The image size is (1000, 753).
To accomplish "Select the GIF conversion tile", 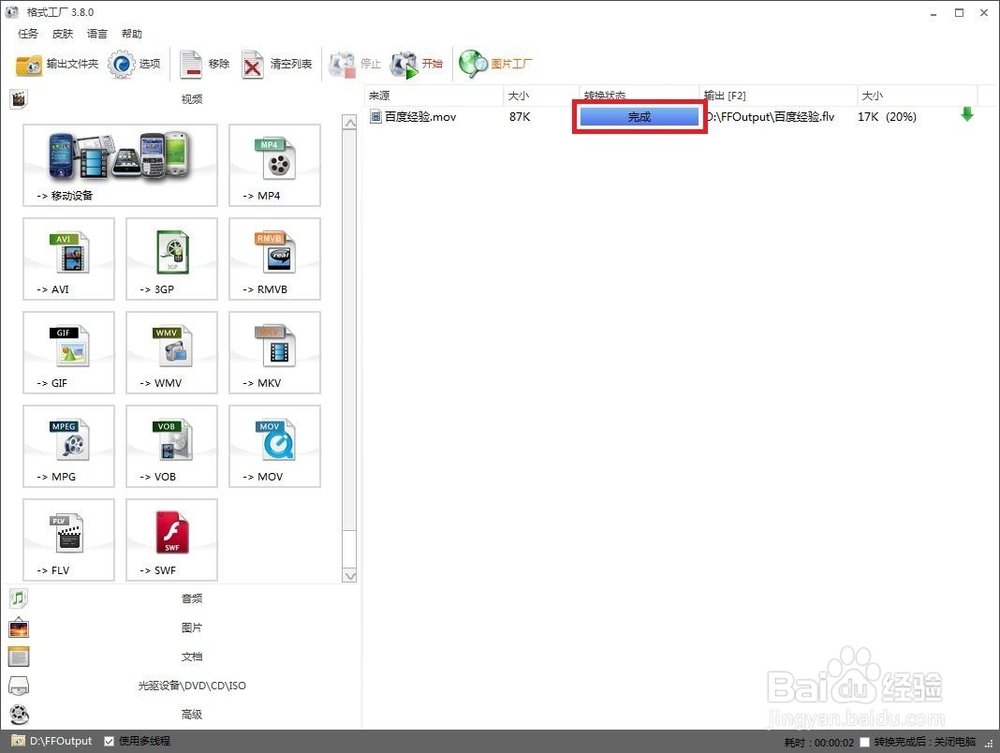I will [x=69, y=353].
